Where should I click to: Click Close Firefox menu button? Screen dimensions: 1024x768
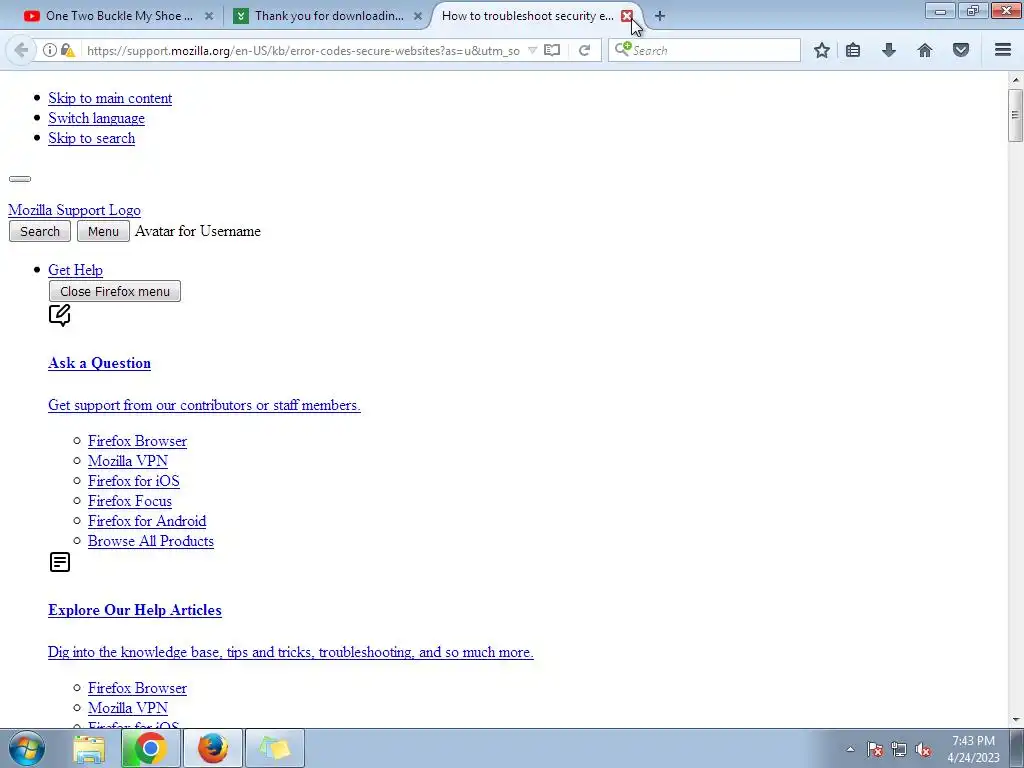click(x=115, y=291)
